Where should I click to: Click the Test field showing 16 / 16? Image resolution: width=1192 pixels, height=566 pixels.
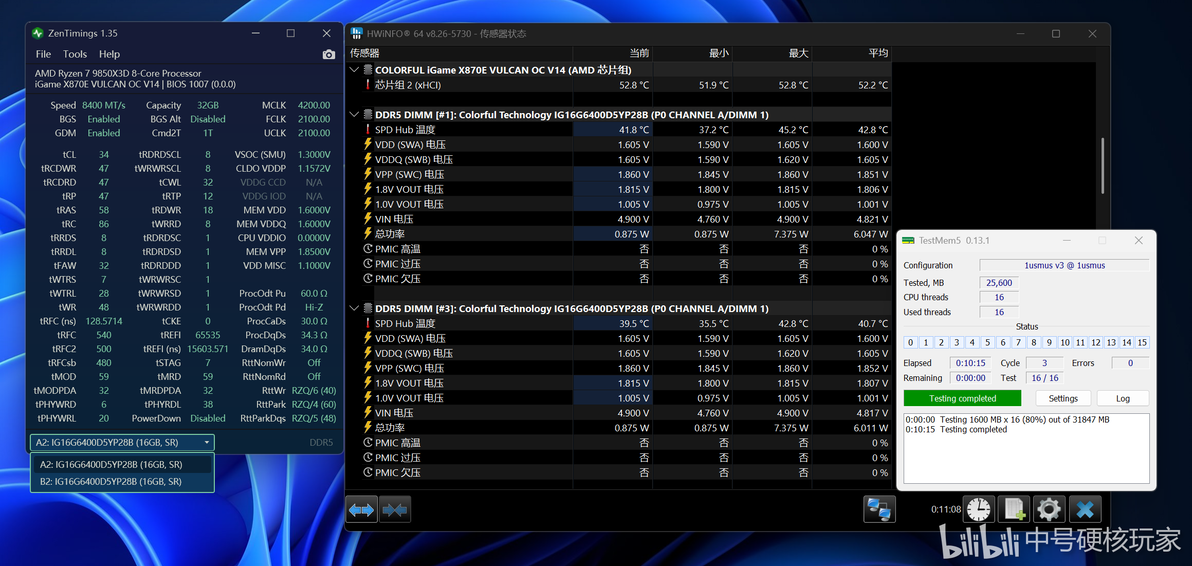click(1045, 378)
